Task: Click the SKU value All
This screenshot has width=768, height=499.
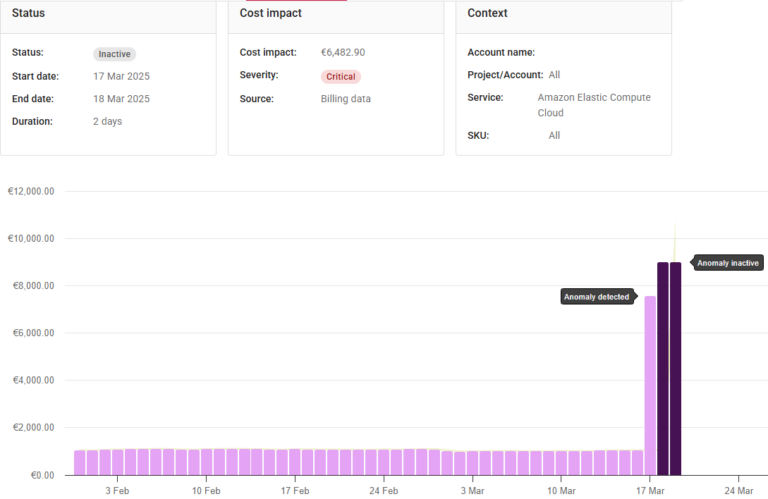Action: coord(554,135)
